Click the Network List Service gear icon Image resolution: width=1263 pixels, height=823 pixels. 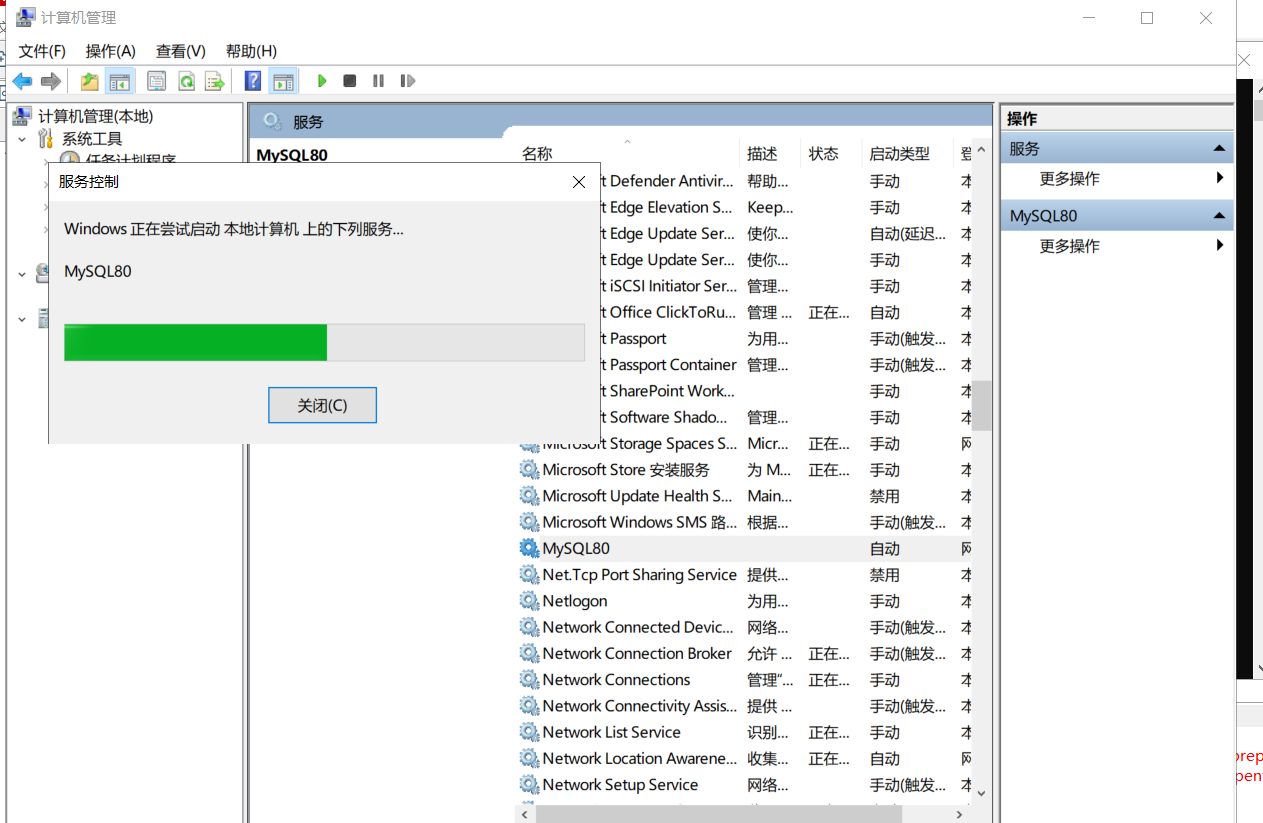[x=529, y=732]
